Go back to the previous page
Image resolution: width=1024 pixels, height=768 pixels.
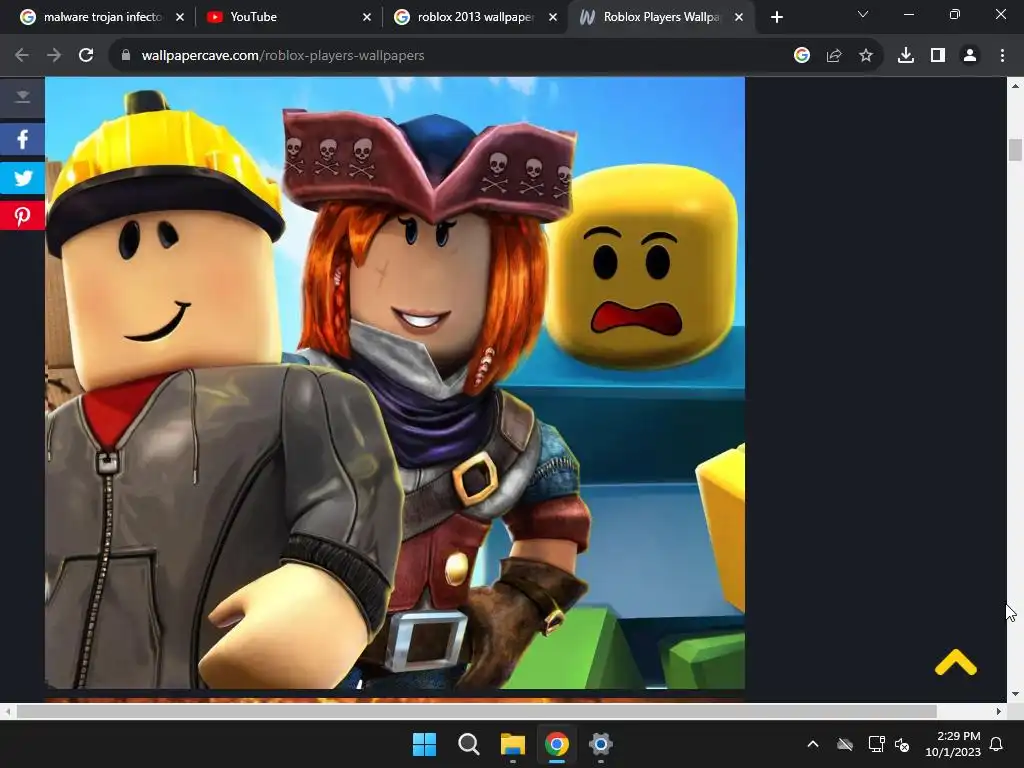coord(22,56)
